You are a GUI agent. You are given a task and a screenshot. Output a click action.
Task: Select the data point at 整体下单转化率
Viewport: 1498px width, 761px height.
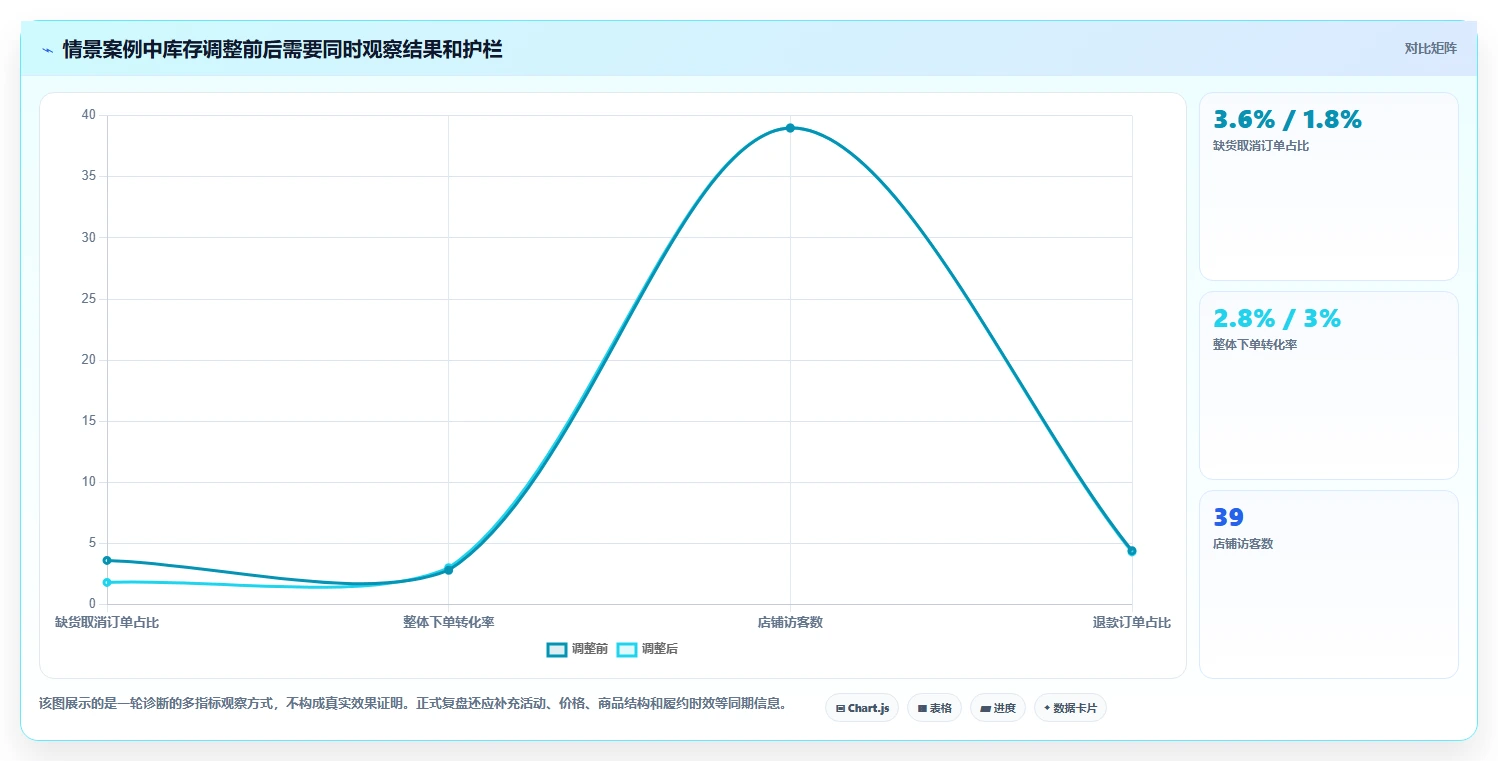coord(448,569)
